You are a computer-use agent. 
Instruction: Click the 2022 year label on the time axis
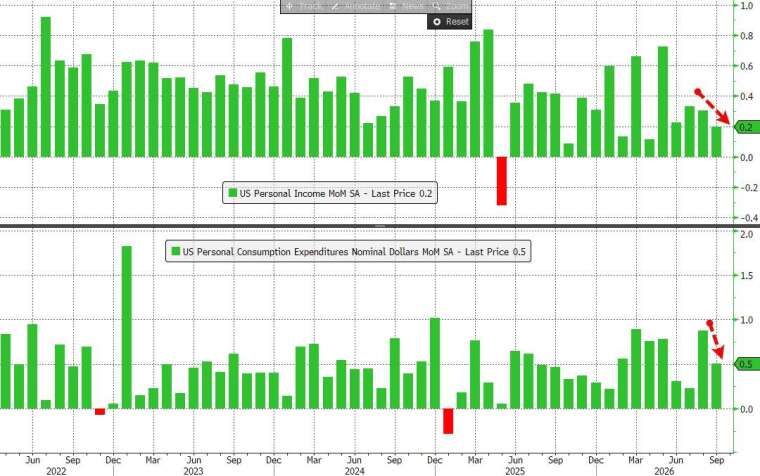tap(56, 471)
